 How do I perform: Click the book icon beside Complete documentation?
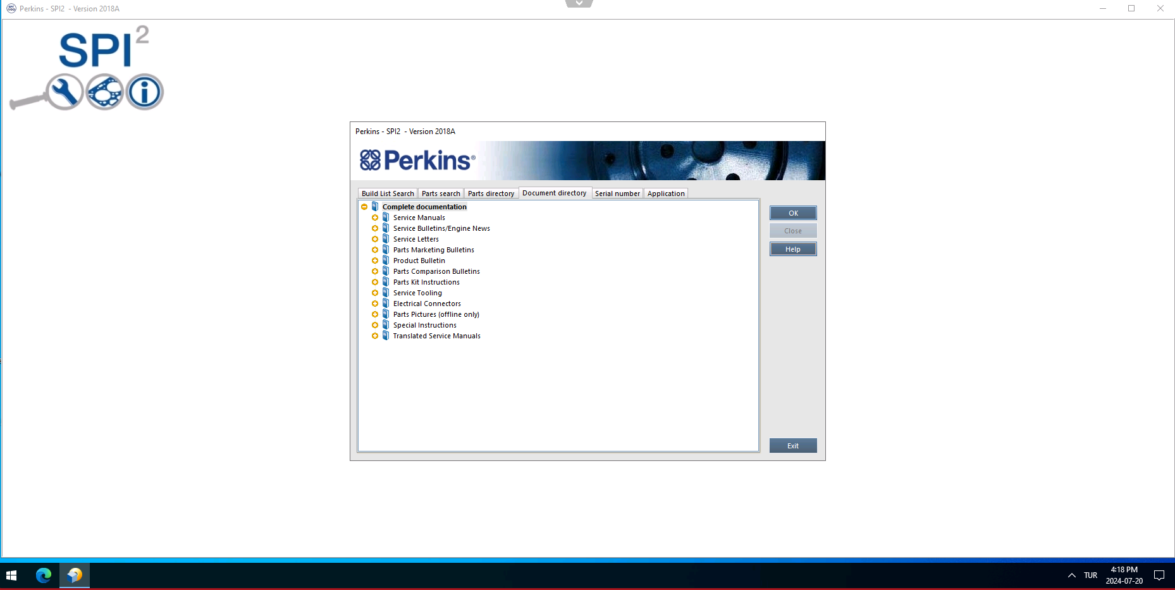pyautogui.click(x=375, y=206)
